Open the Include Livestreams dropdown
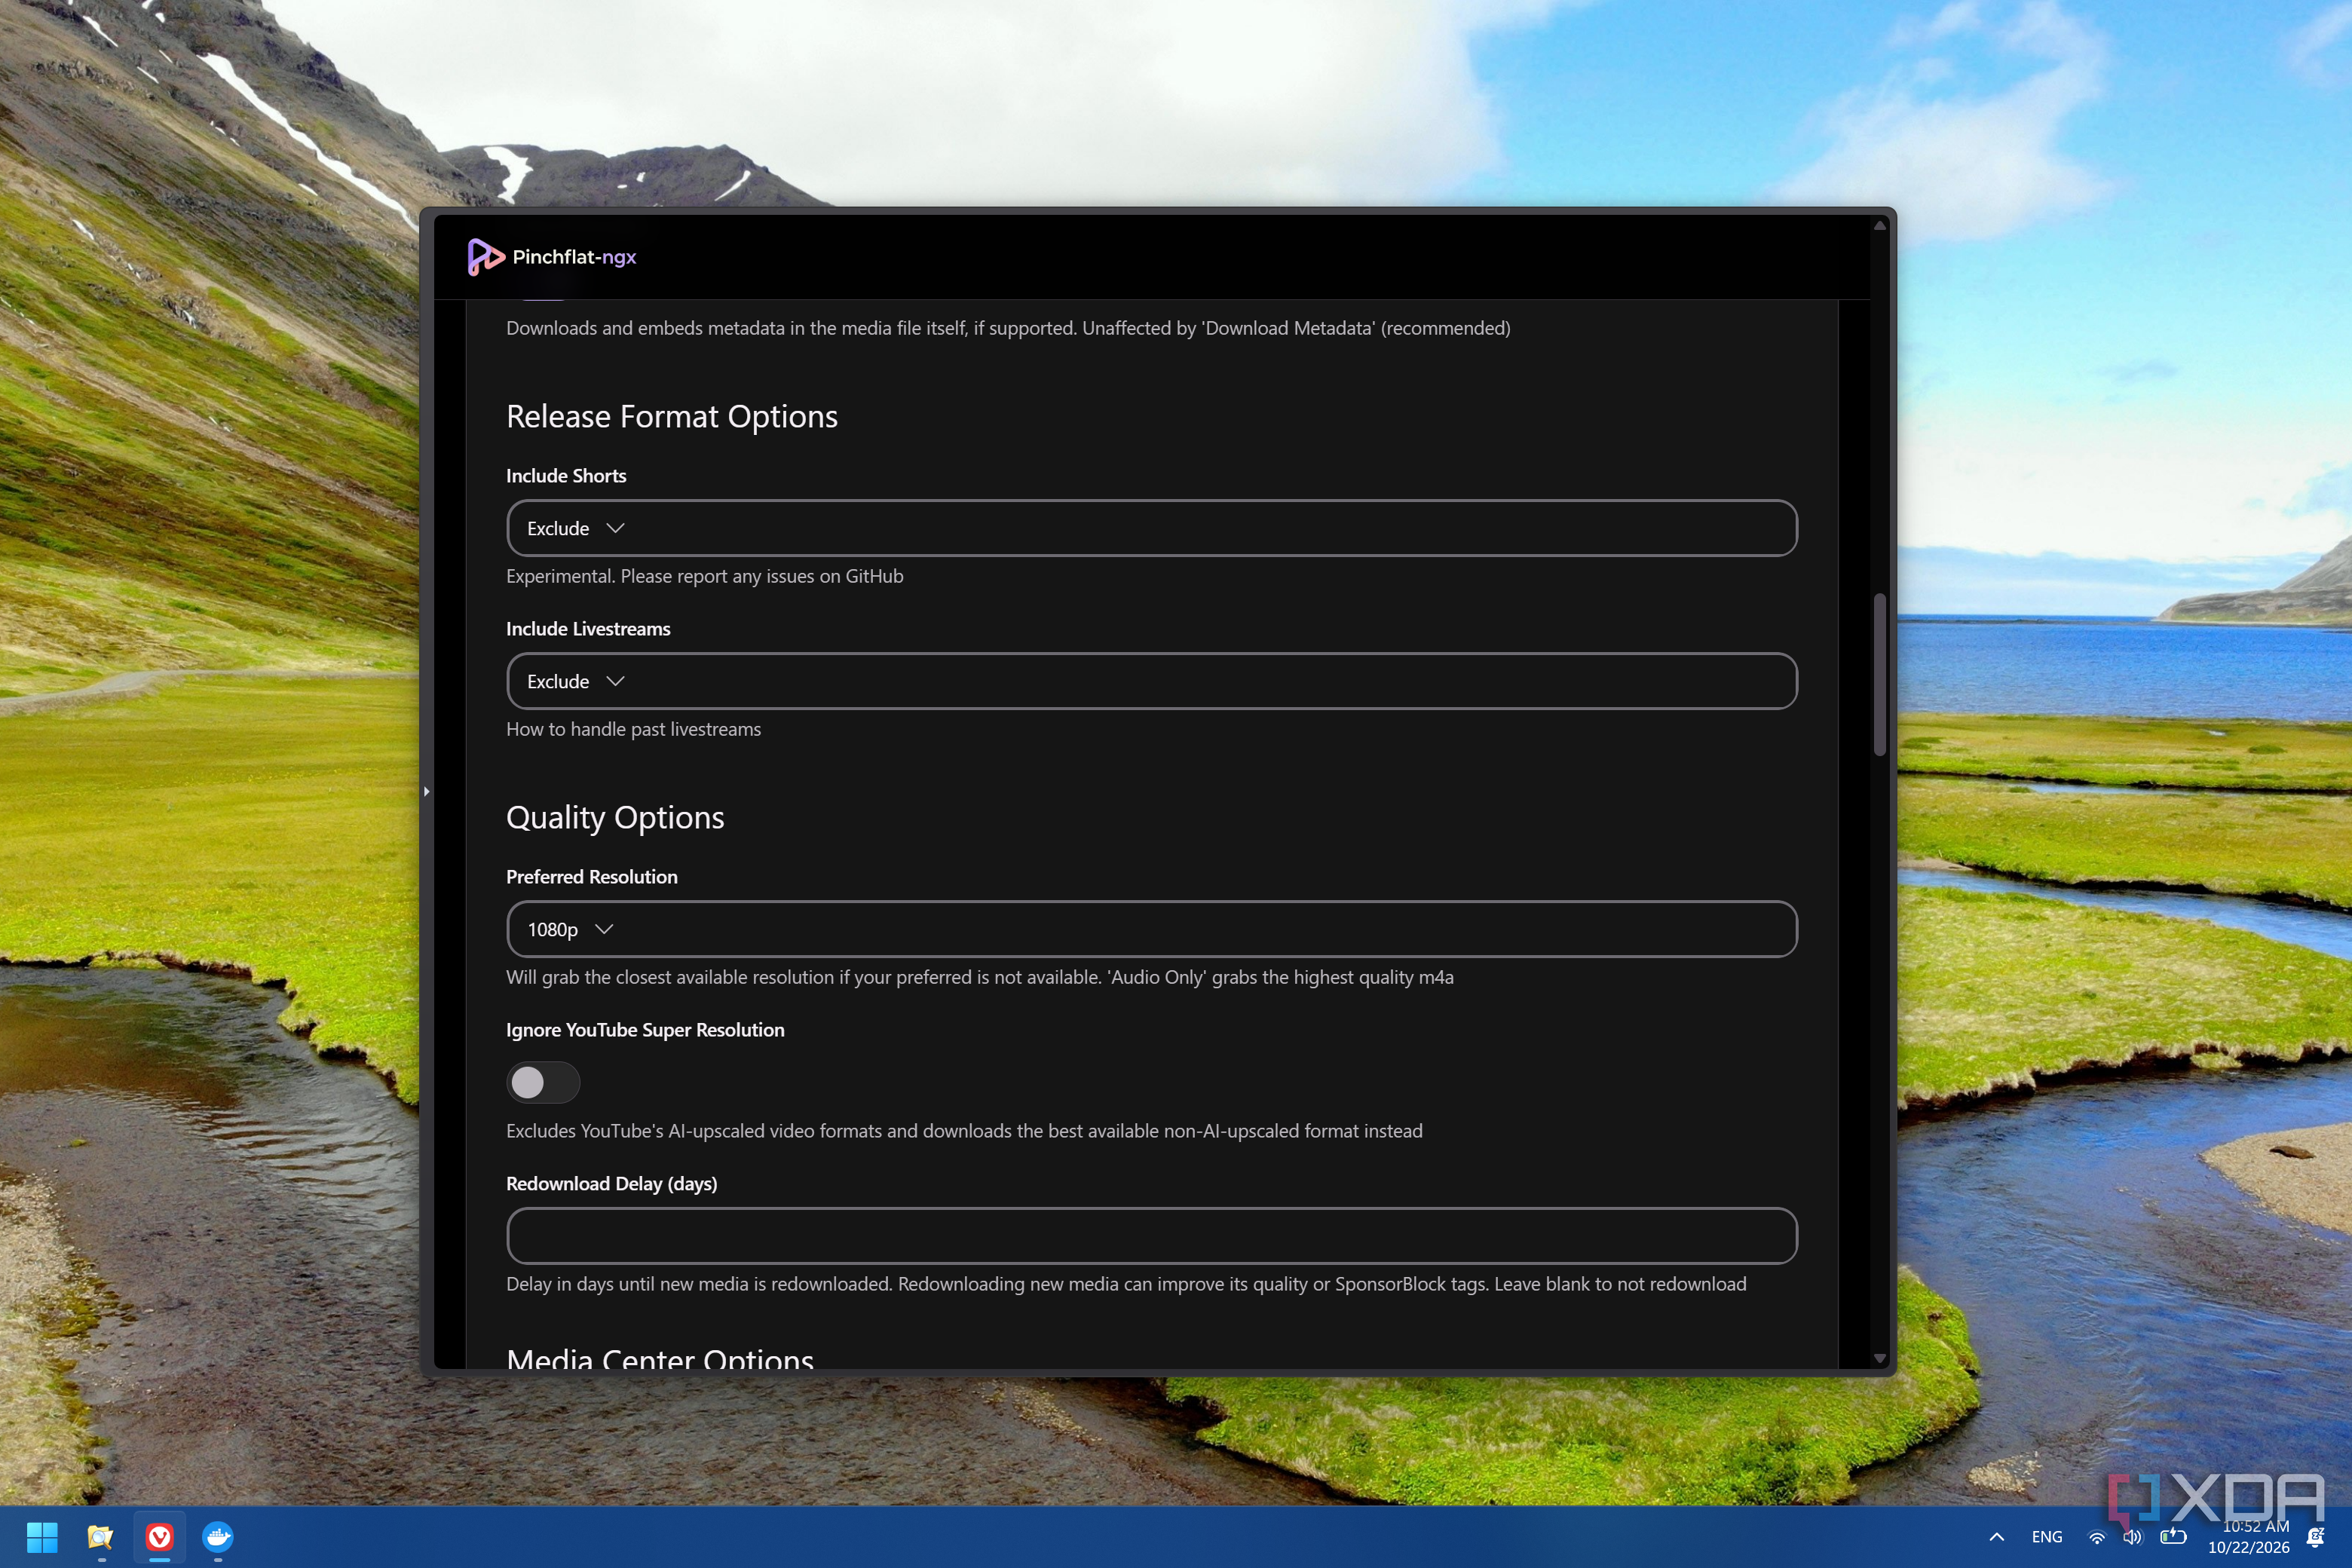 tap(1152, 681)
